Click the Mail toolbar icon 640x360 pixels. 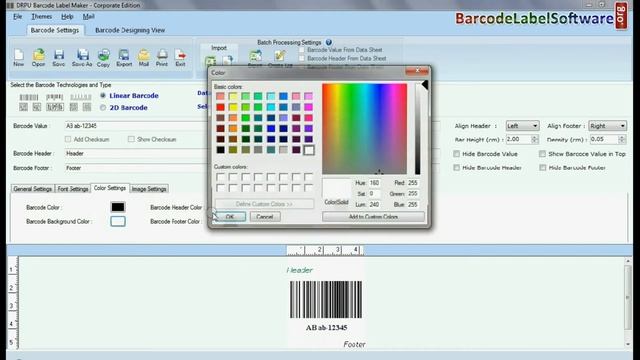[x=144, y=58]
